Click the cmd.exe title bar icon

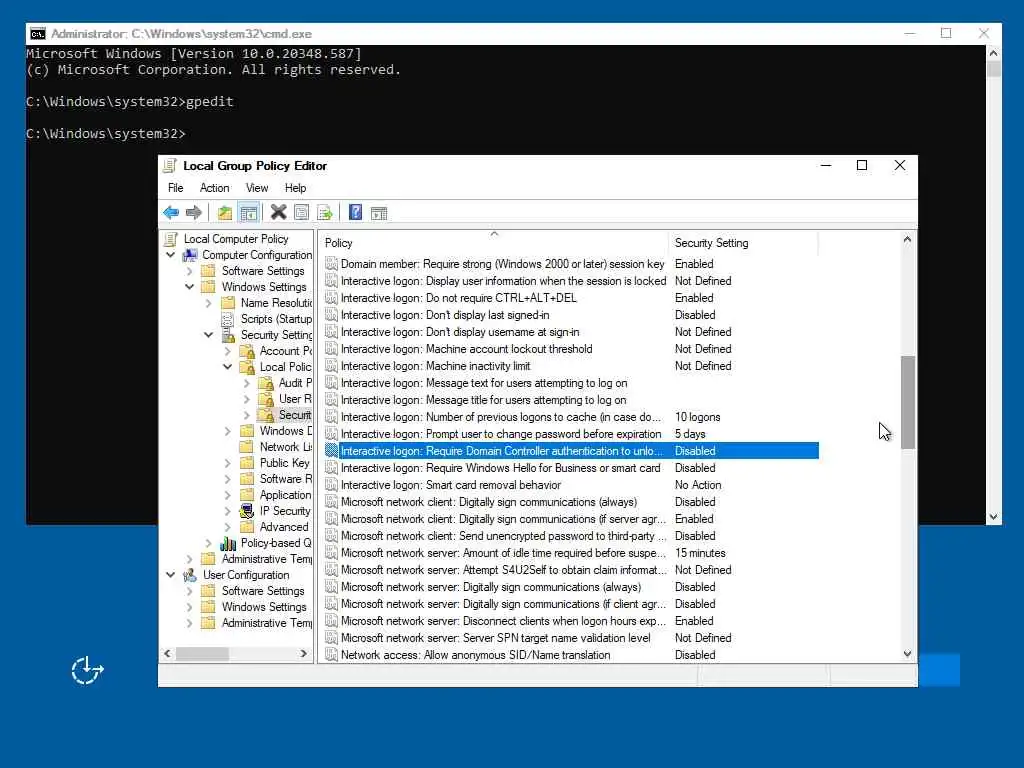pyautogui.click(x=38, y=34)
